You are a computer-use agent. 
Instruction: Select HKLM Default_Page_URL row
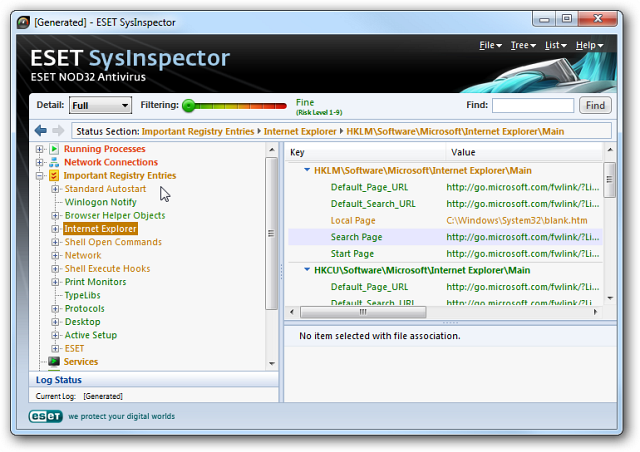coord(445,187)
